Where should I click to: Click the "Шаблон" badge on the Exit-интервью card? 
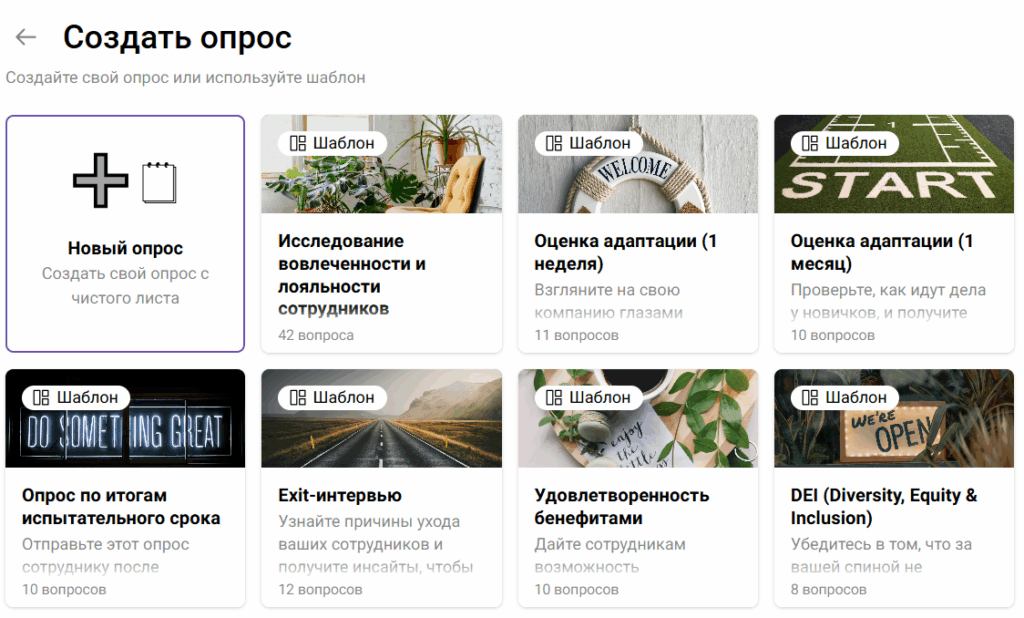click(x=333, y=397)
